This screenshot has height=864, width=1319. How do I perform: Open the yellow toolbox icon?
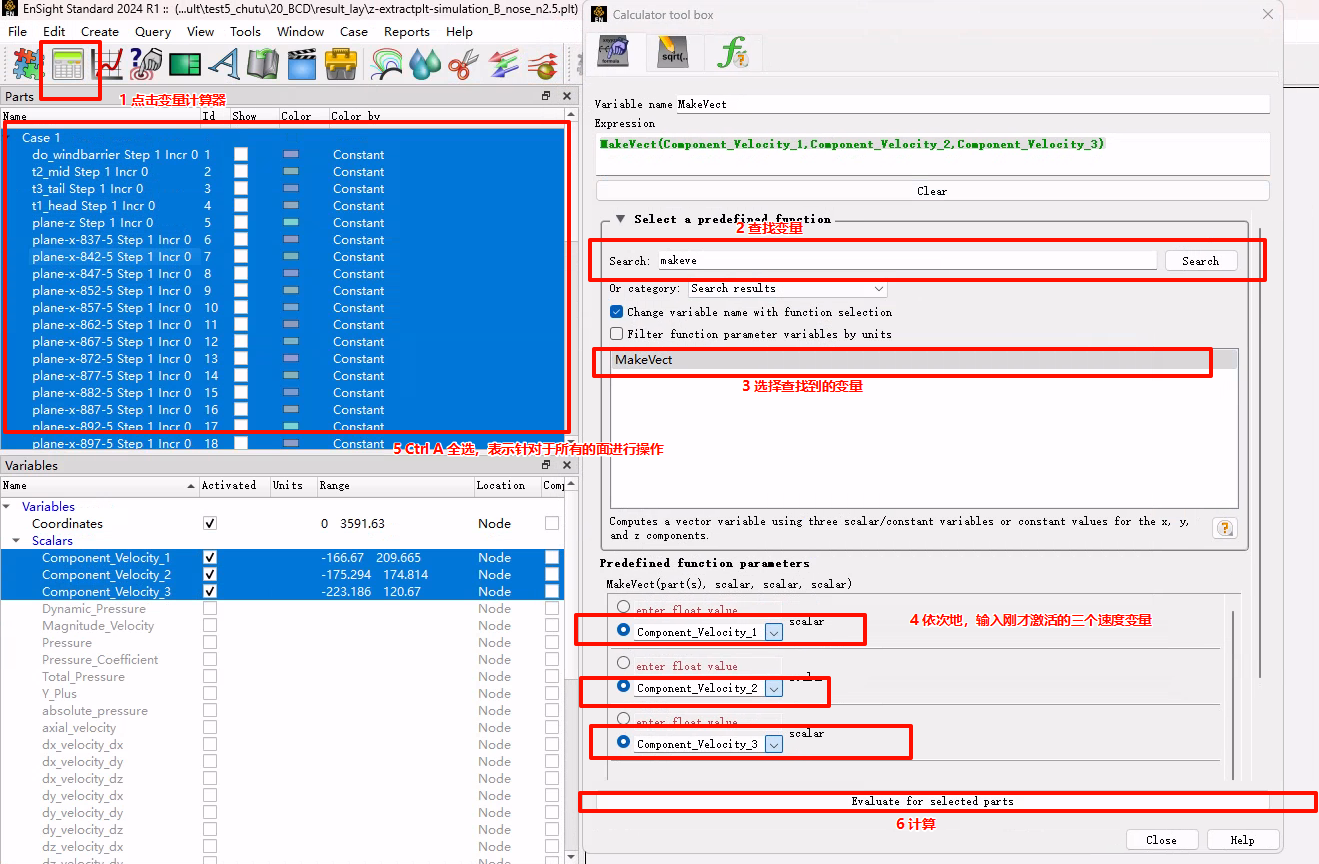coord(341,65)
